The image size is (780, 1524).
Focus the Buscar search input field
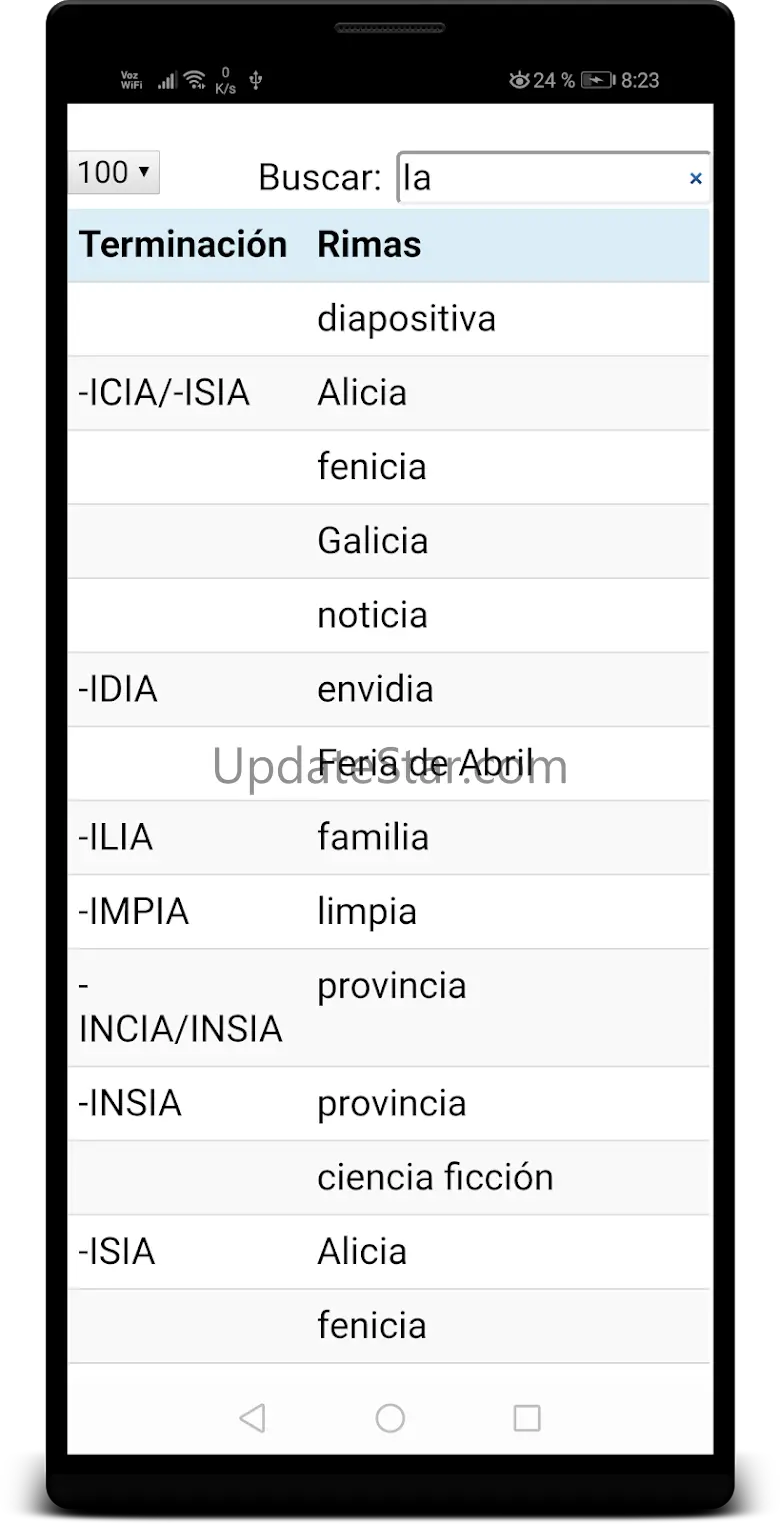pyautogui.click(x=554, y=178)
